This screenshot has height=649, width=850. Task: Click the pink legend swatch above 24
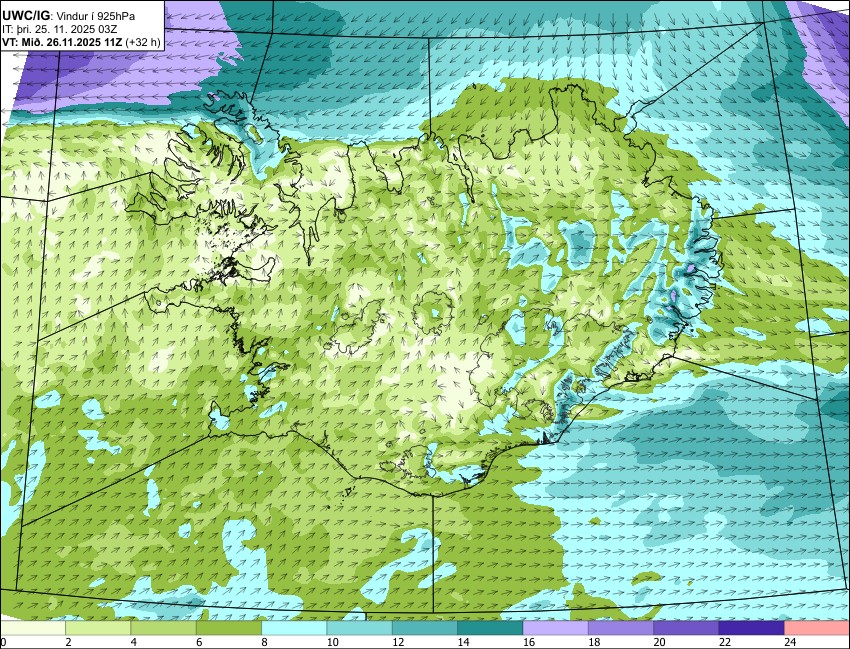pos(817,628)
